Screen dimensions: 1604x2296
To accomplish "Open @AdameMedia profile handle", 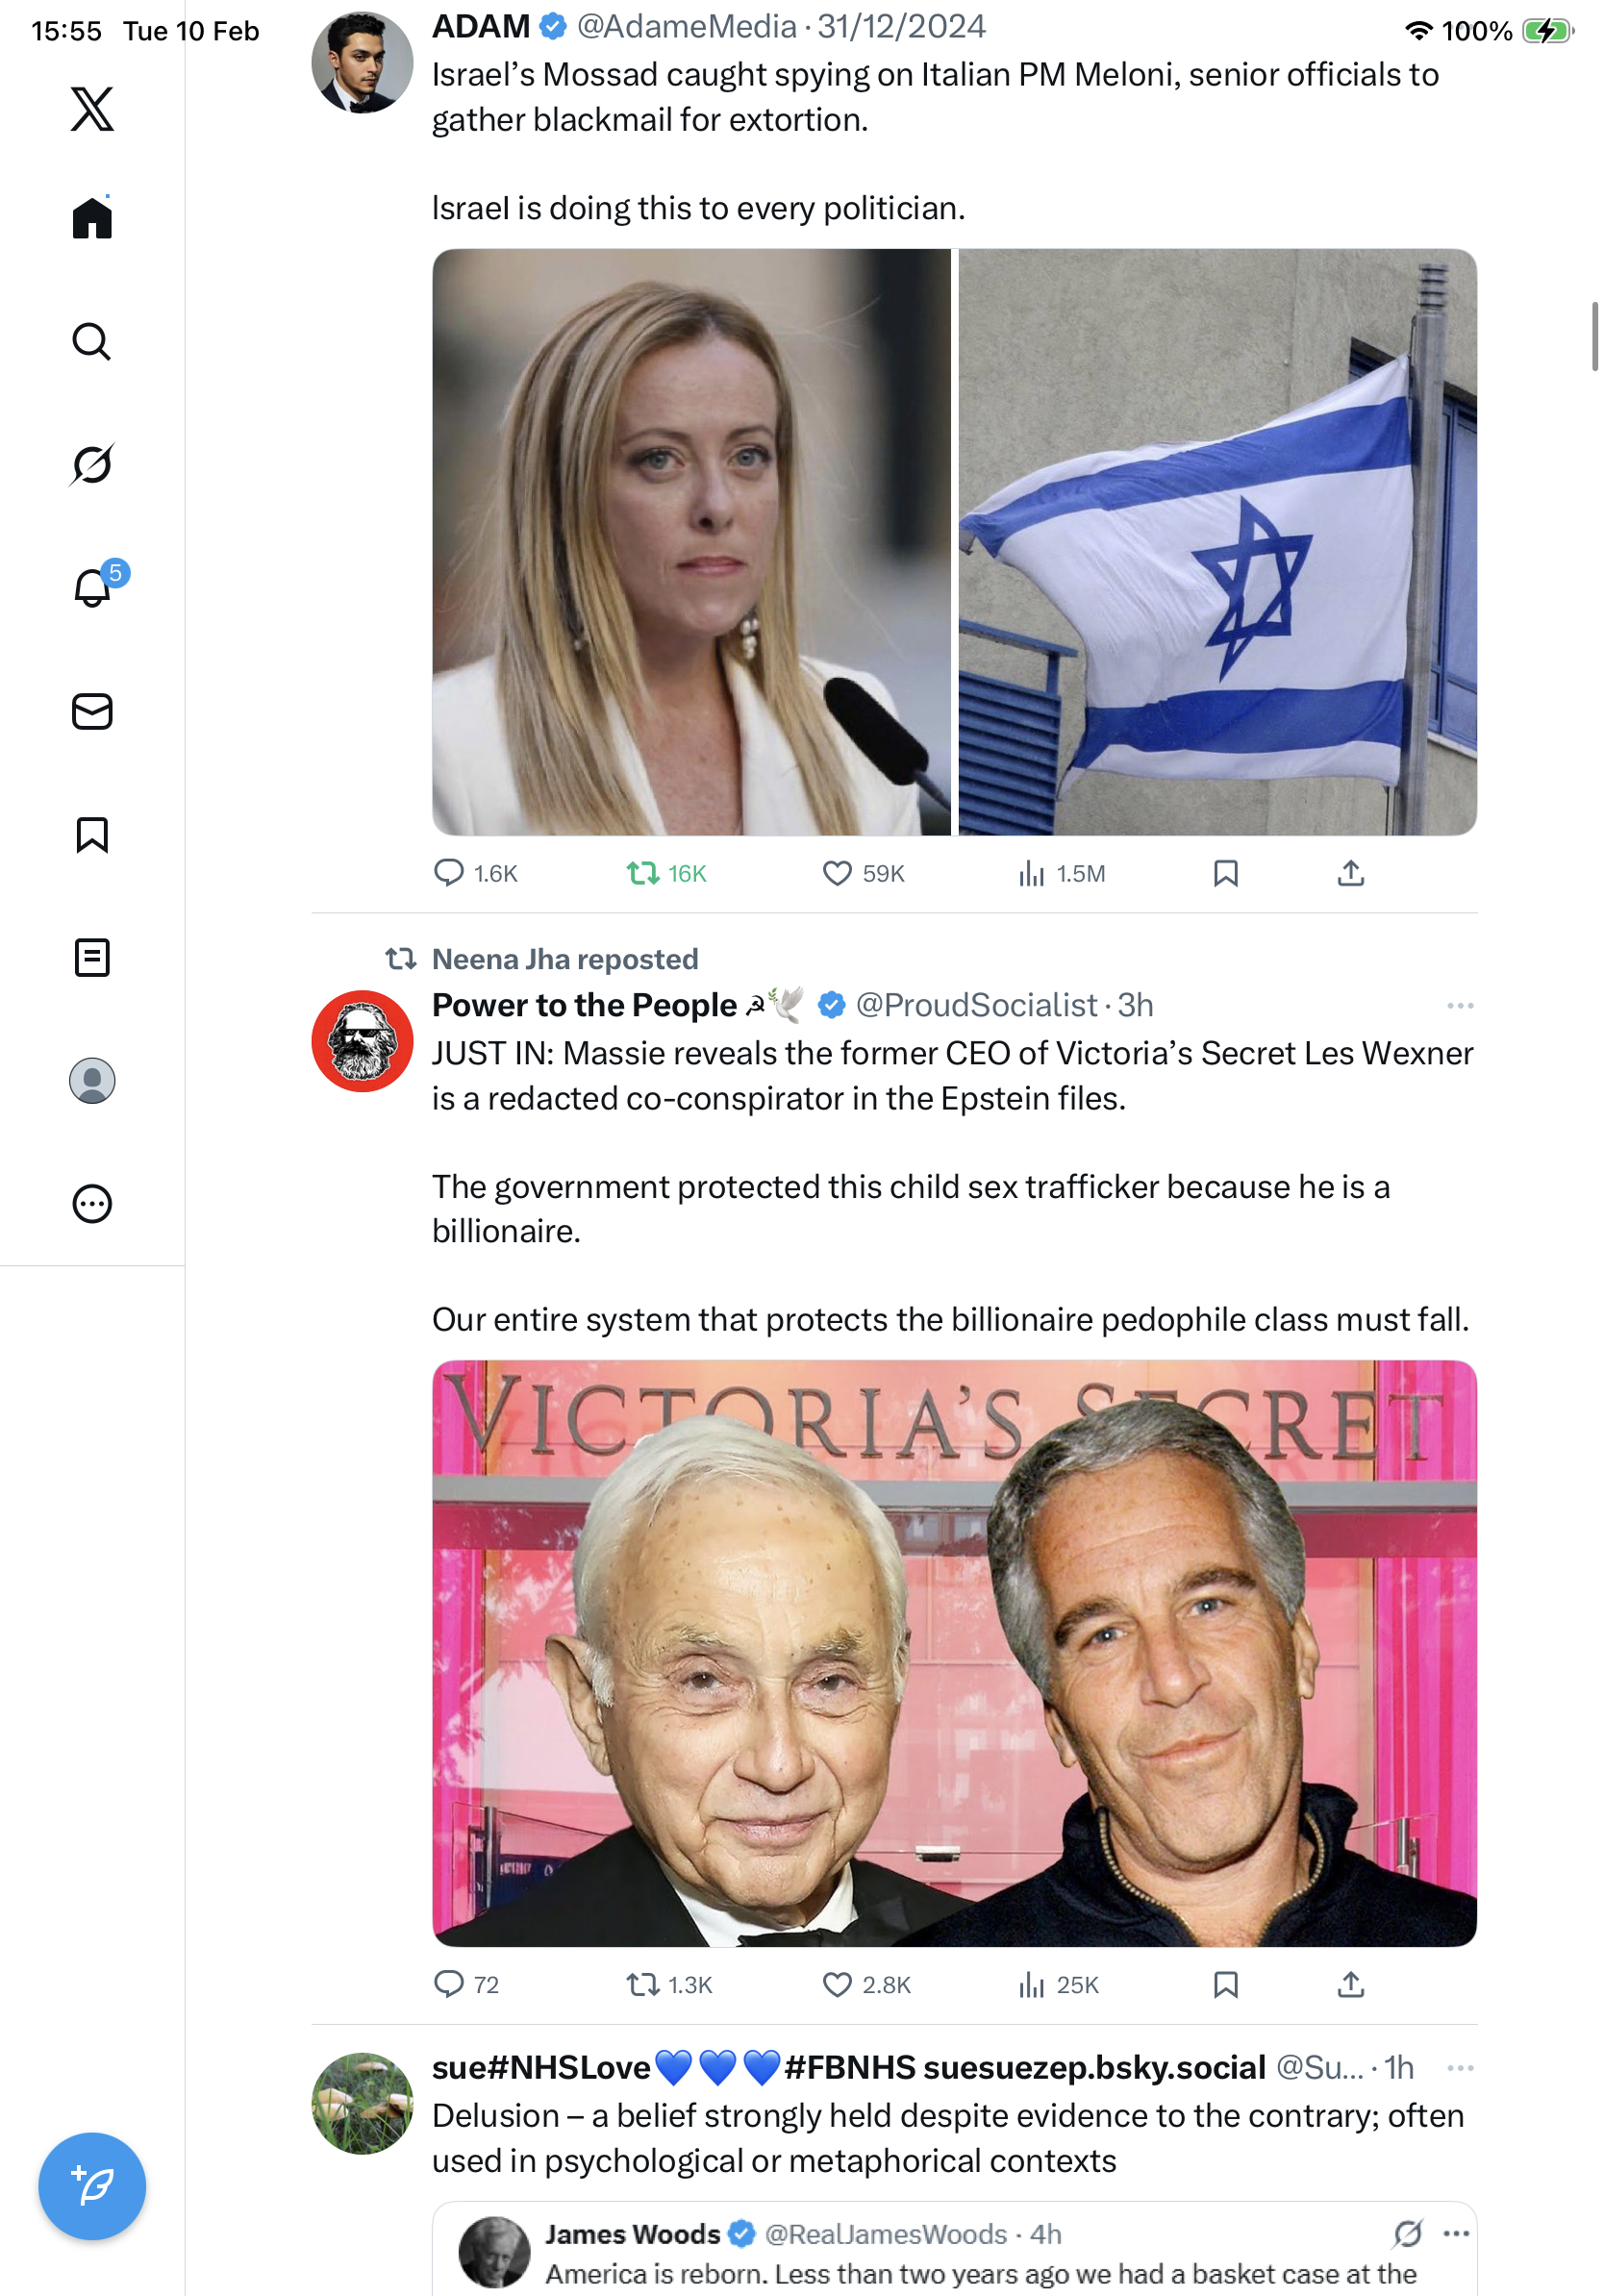I will click(686, 26).
